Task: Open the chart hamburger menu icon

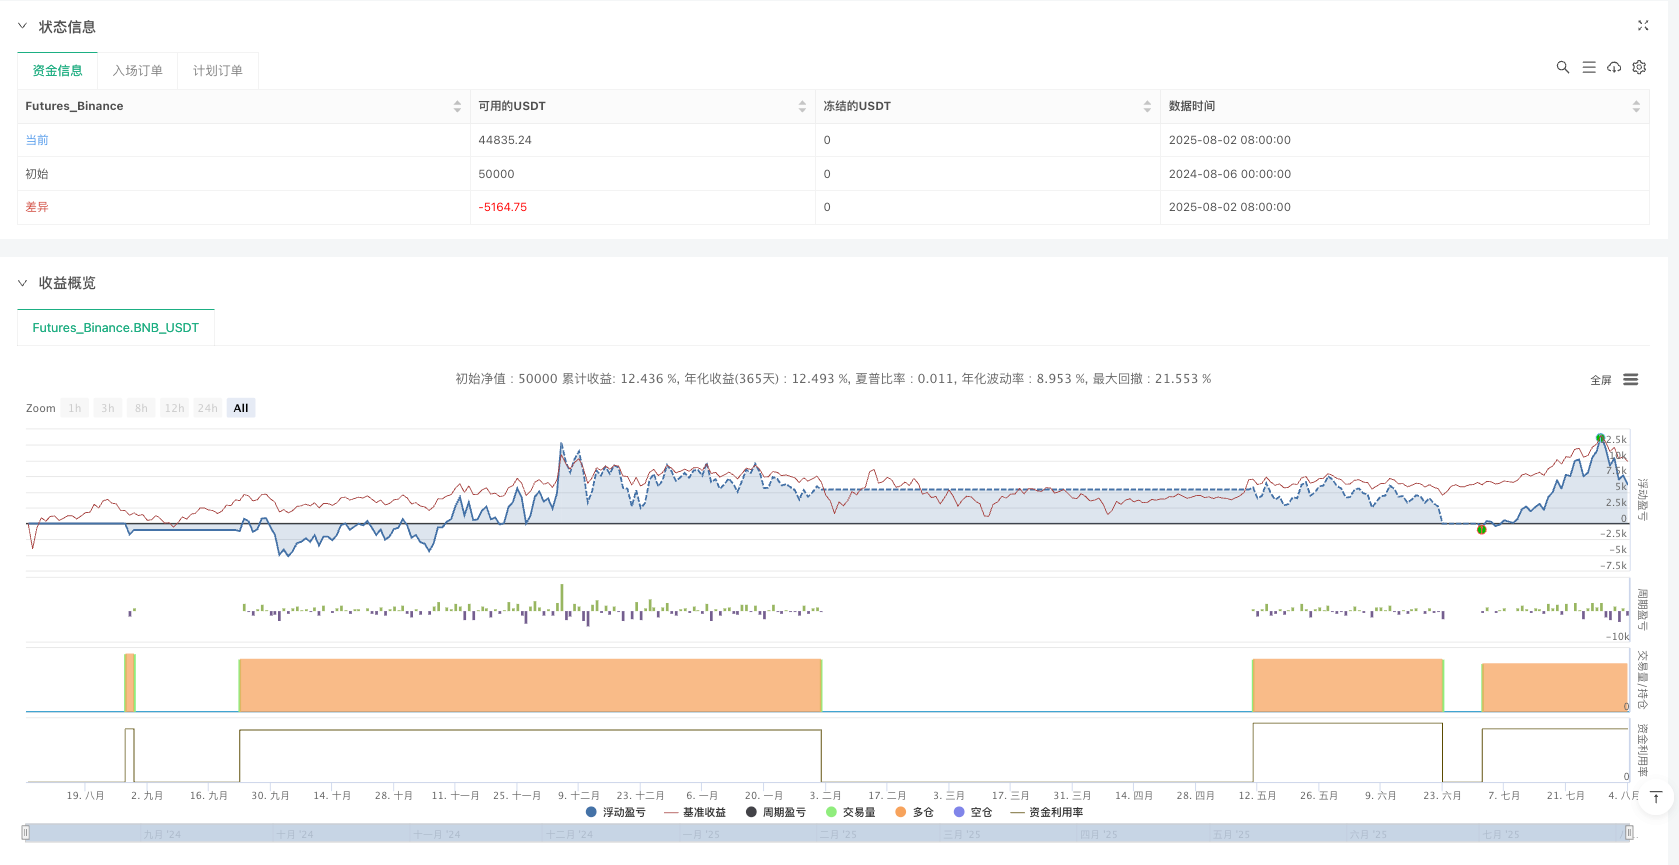Action: [x=1630, y=380]
